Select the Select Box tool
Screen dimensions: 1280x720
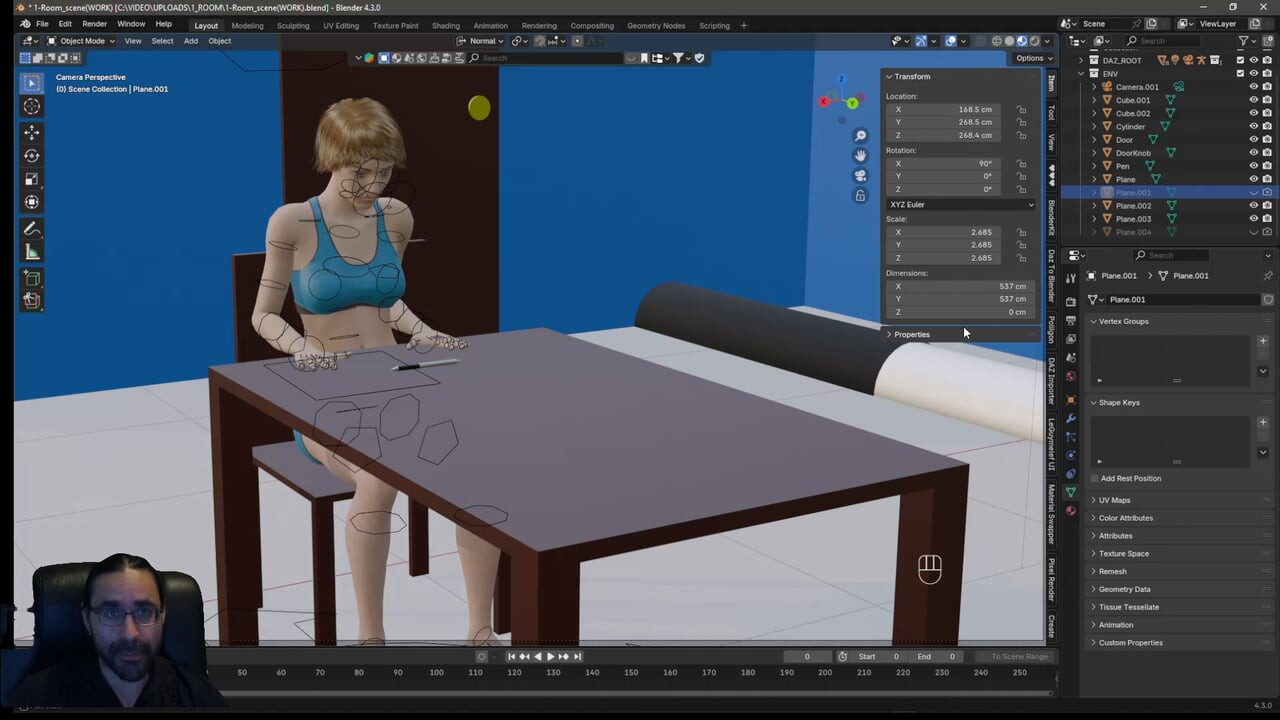point(32,84)
